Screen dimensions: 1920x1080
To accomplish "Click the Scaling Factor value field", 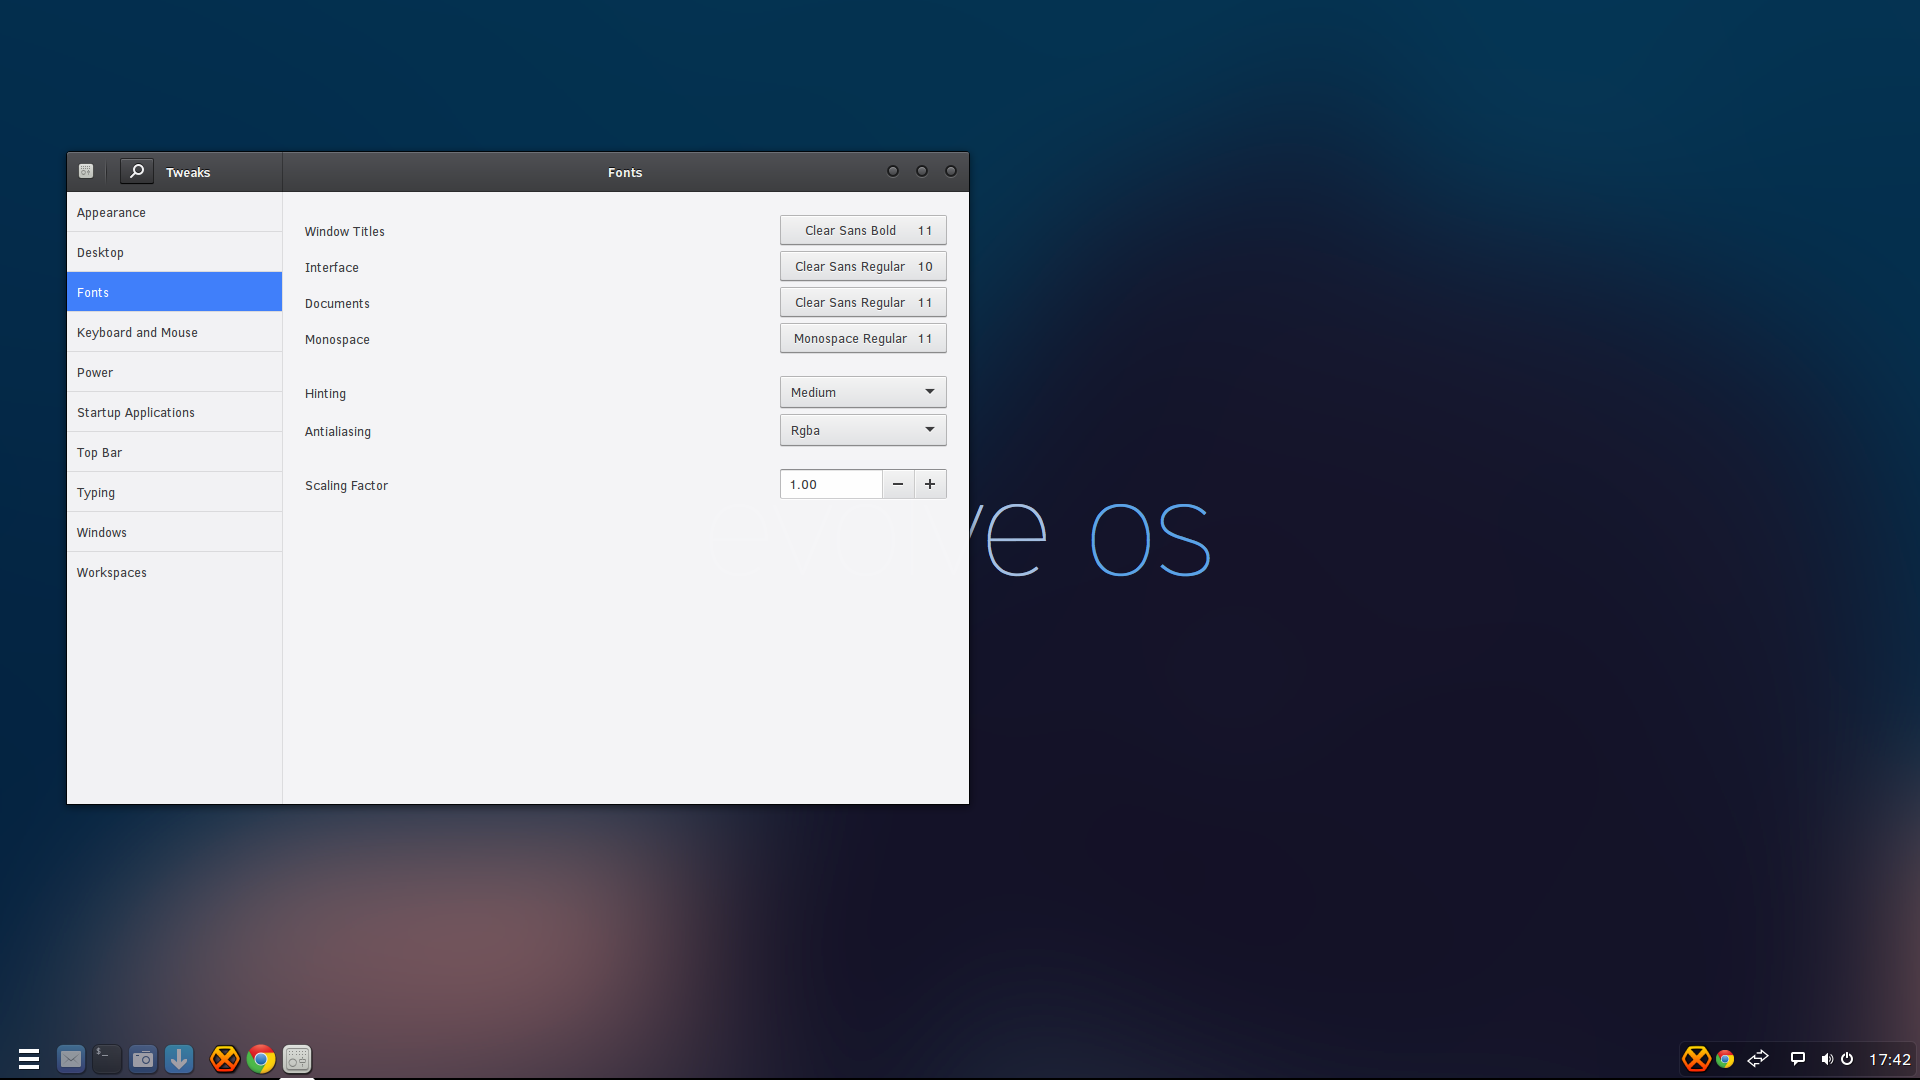I will 831,484.
